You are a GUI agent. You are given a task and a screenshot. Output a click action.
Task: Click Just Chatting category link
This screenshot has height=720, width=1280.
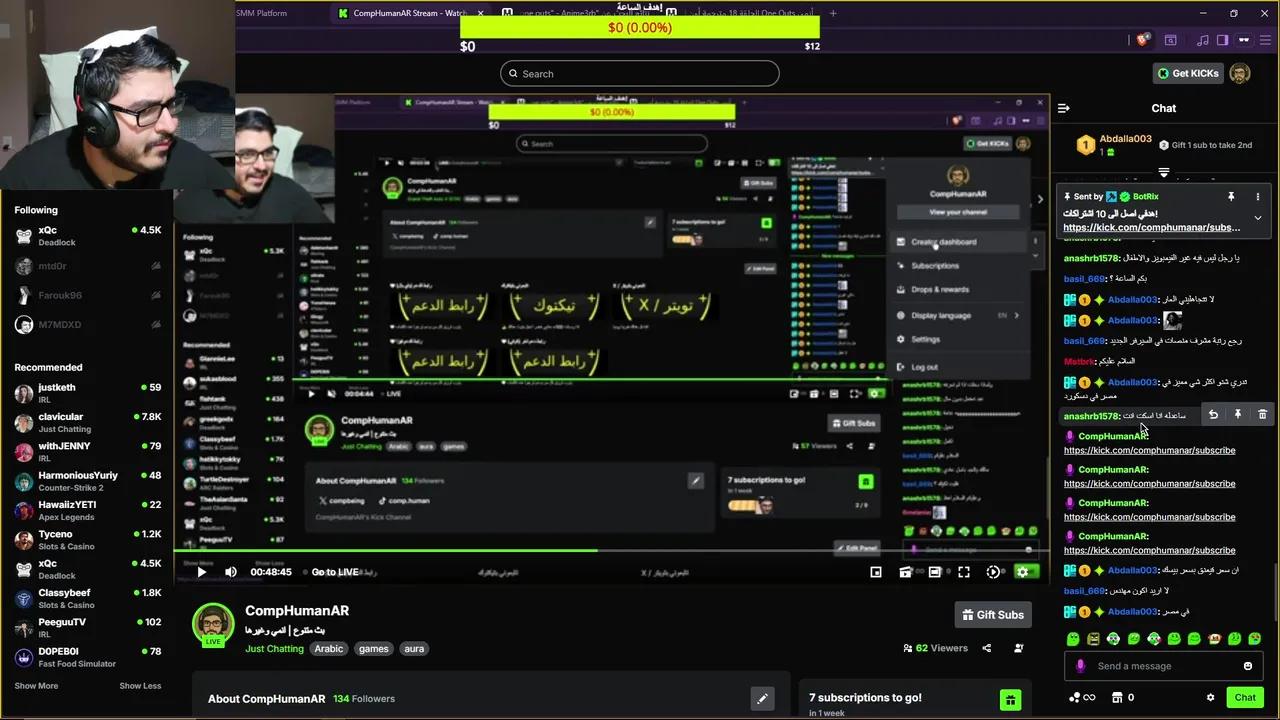pyautogui.click(x=274, y=649)
